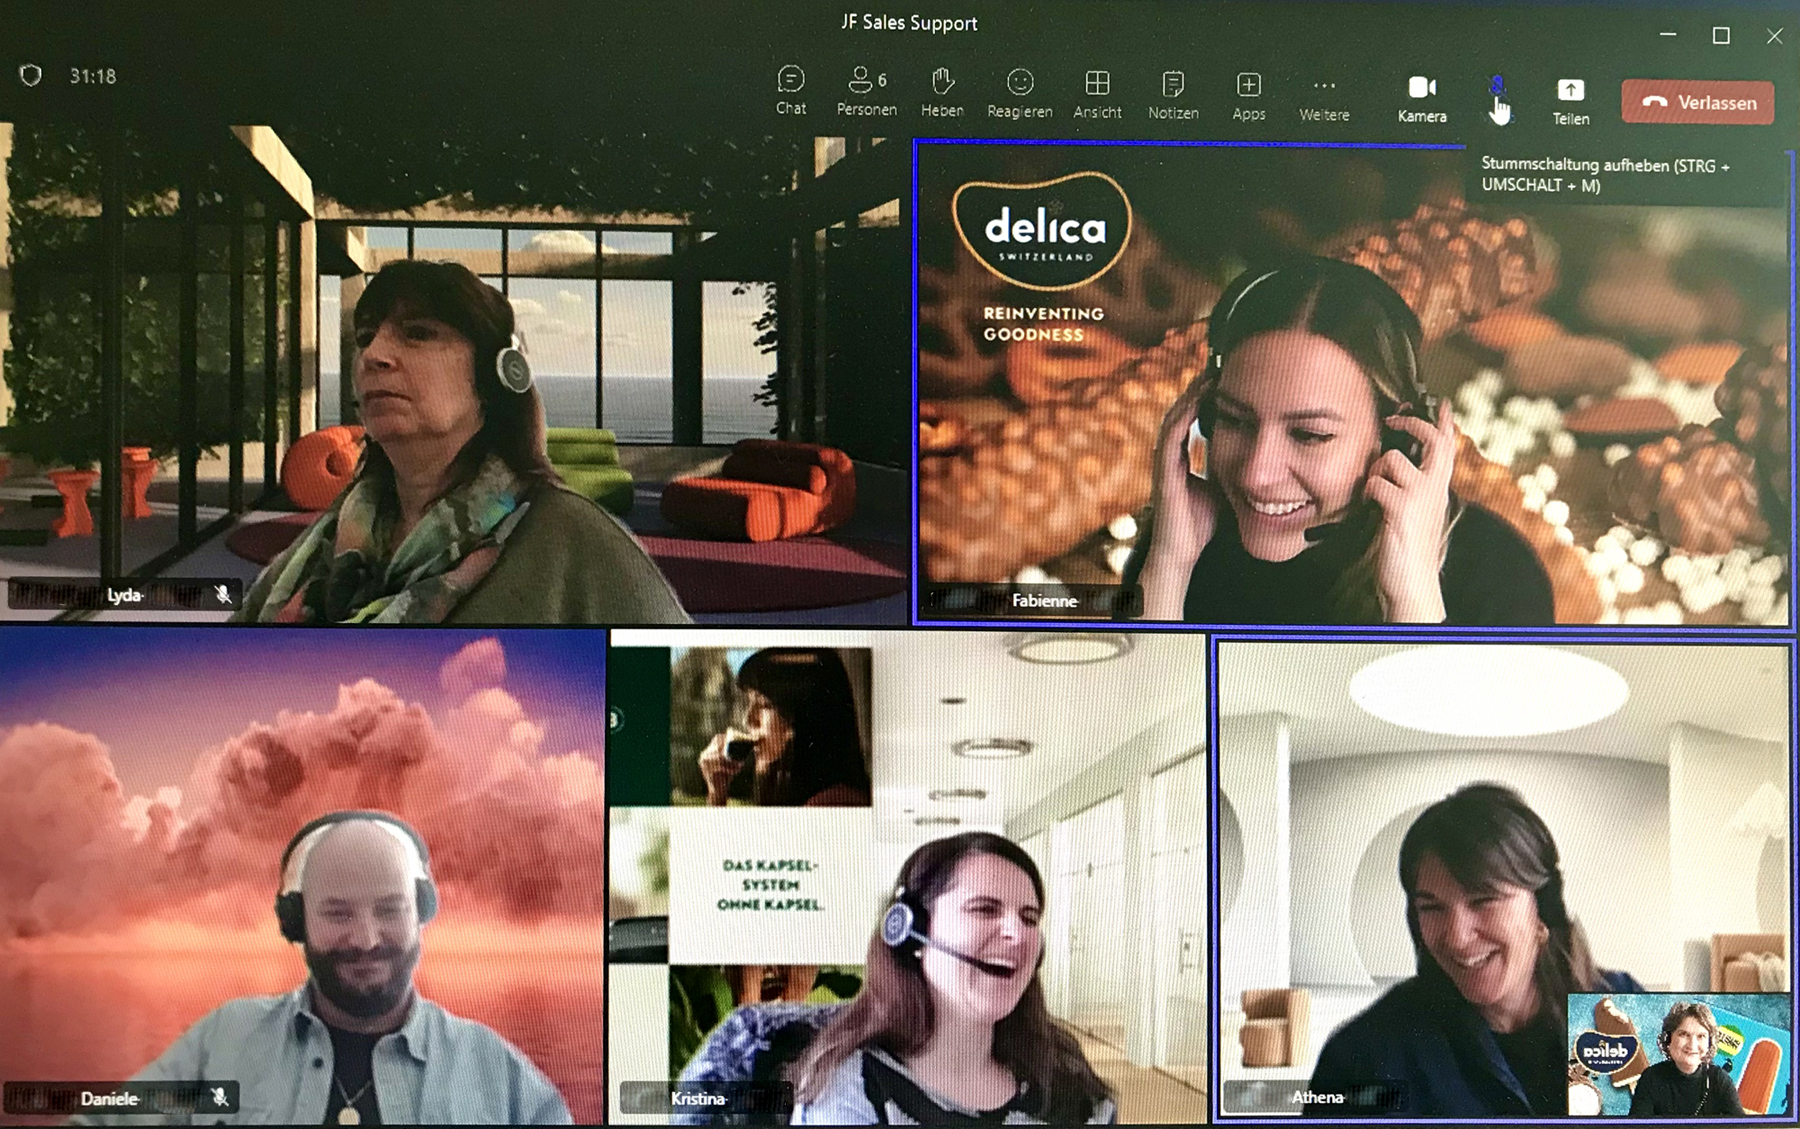The width and height of the screenshot is (1800, 1129).
Task: Minimize the meeting window
Action: tap(1668, 34)
